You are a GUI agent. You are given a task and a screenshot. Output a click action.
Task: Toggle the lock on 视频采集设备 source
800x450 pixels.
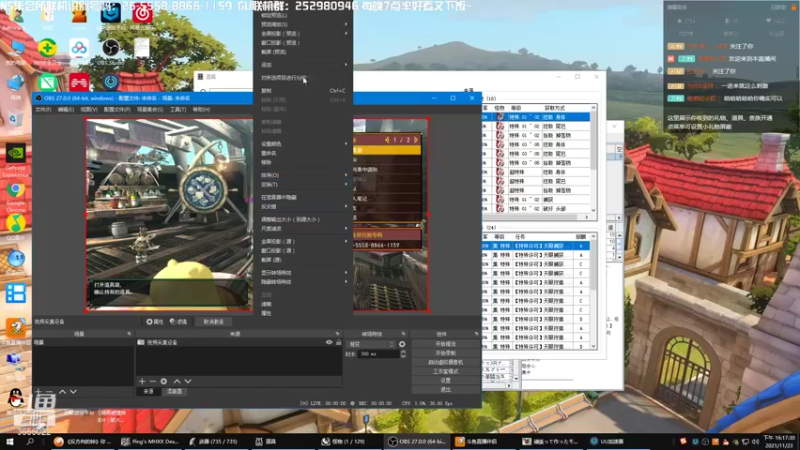tap(338, 342)
